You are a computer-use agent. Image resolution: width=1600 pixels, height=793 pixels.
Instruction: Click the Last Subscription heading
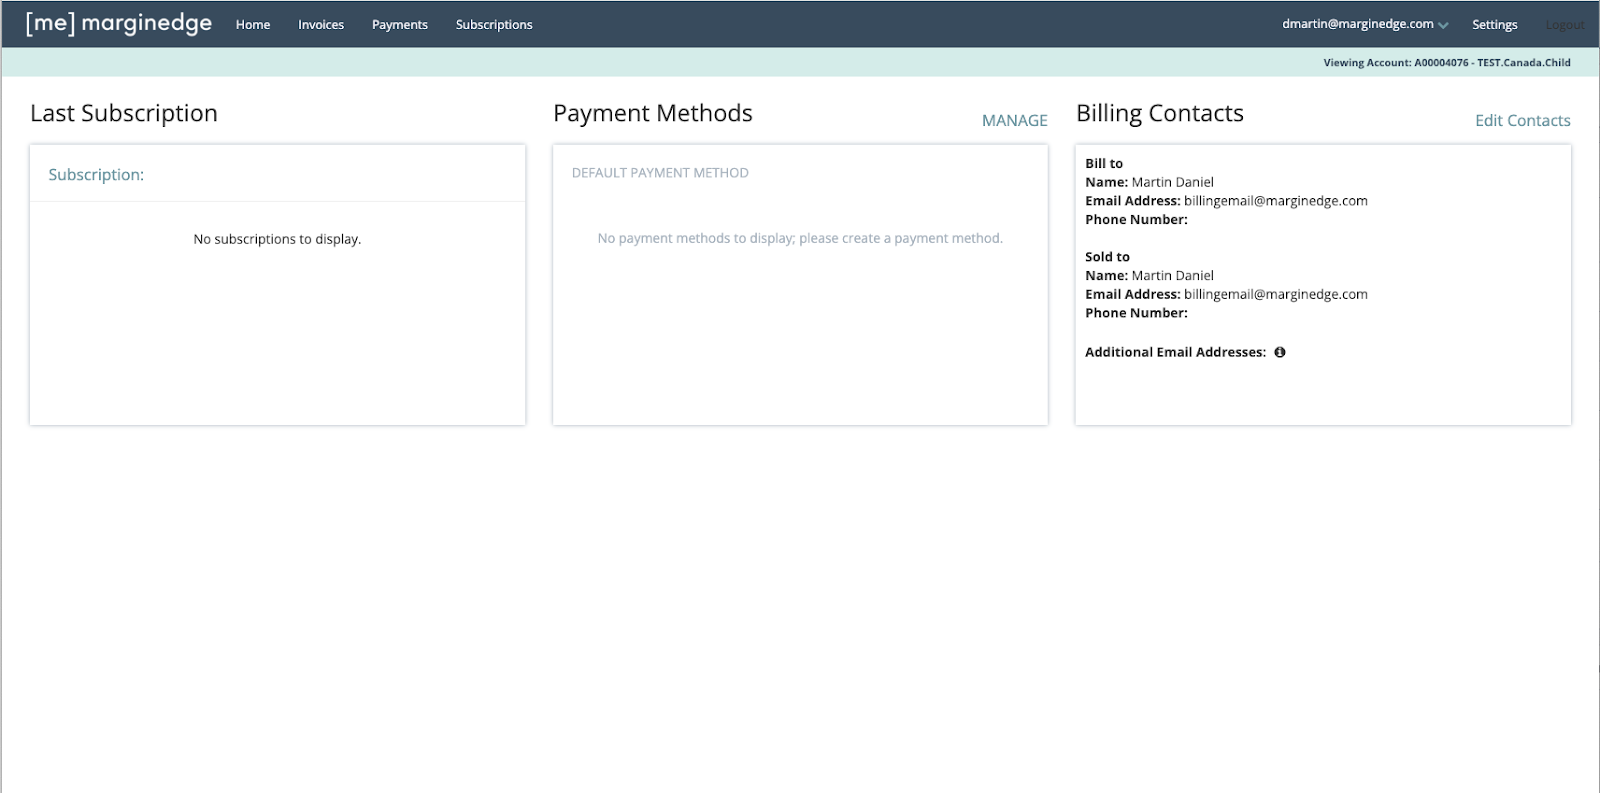[124, 113]
